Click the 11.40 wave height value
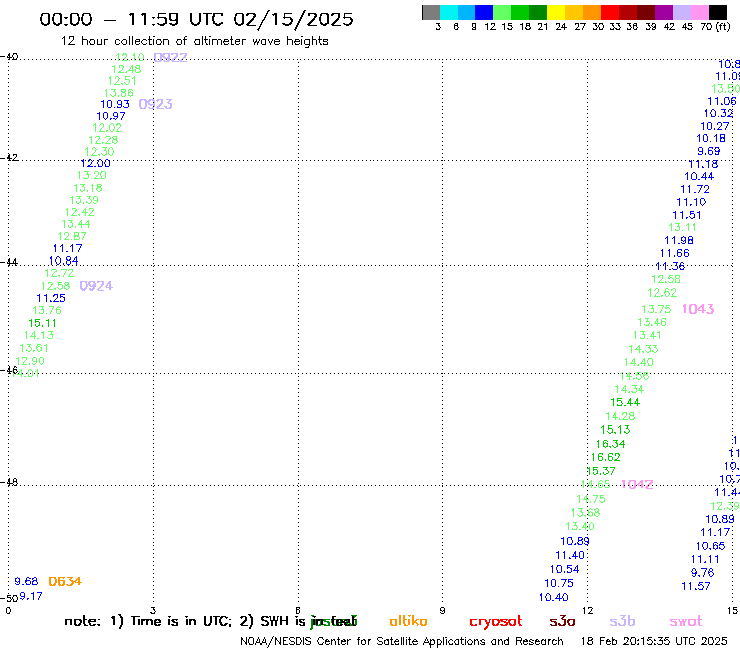The image size is (740, 650). [570, 555]
